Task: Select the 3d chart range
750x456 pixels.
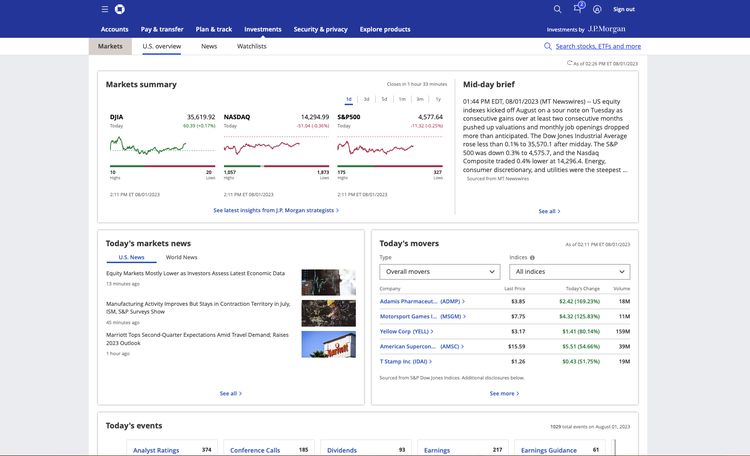Action: [x=366, y=99]
